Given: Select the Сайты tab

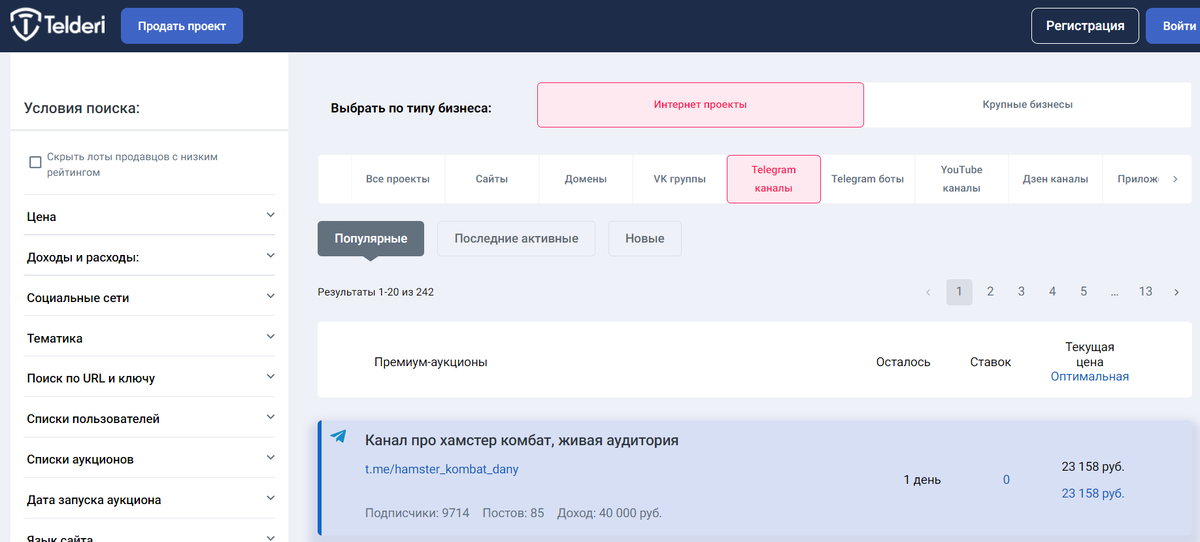Looking at the screenshot, I should pyautogui.click(x=491, y=179).
